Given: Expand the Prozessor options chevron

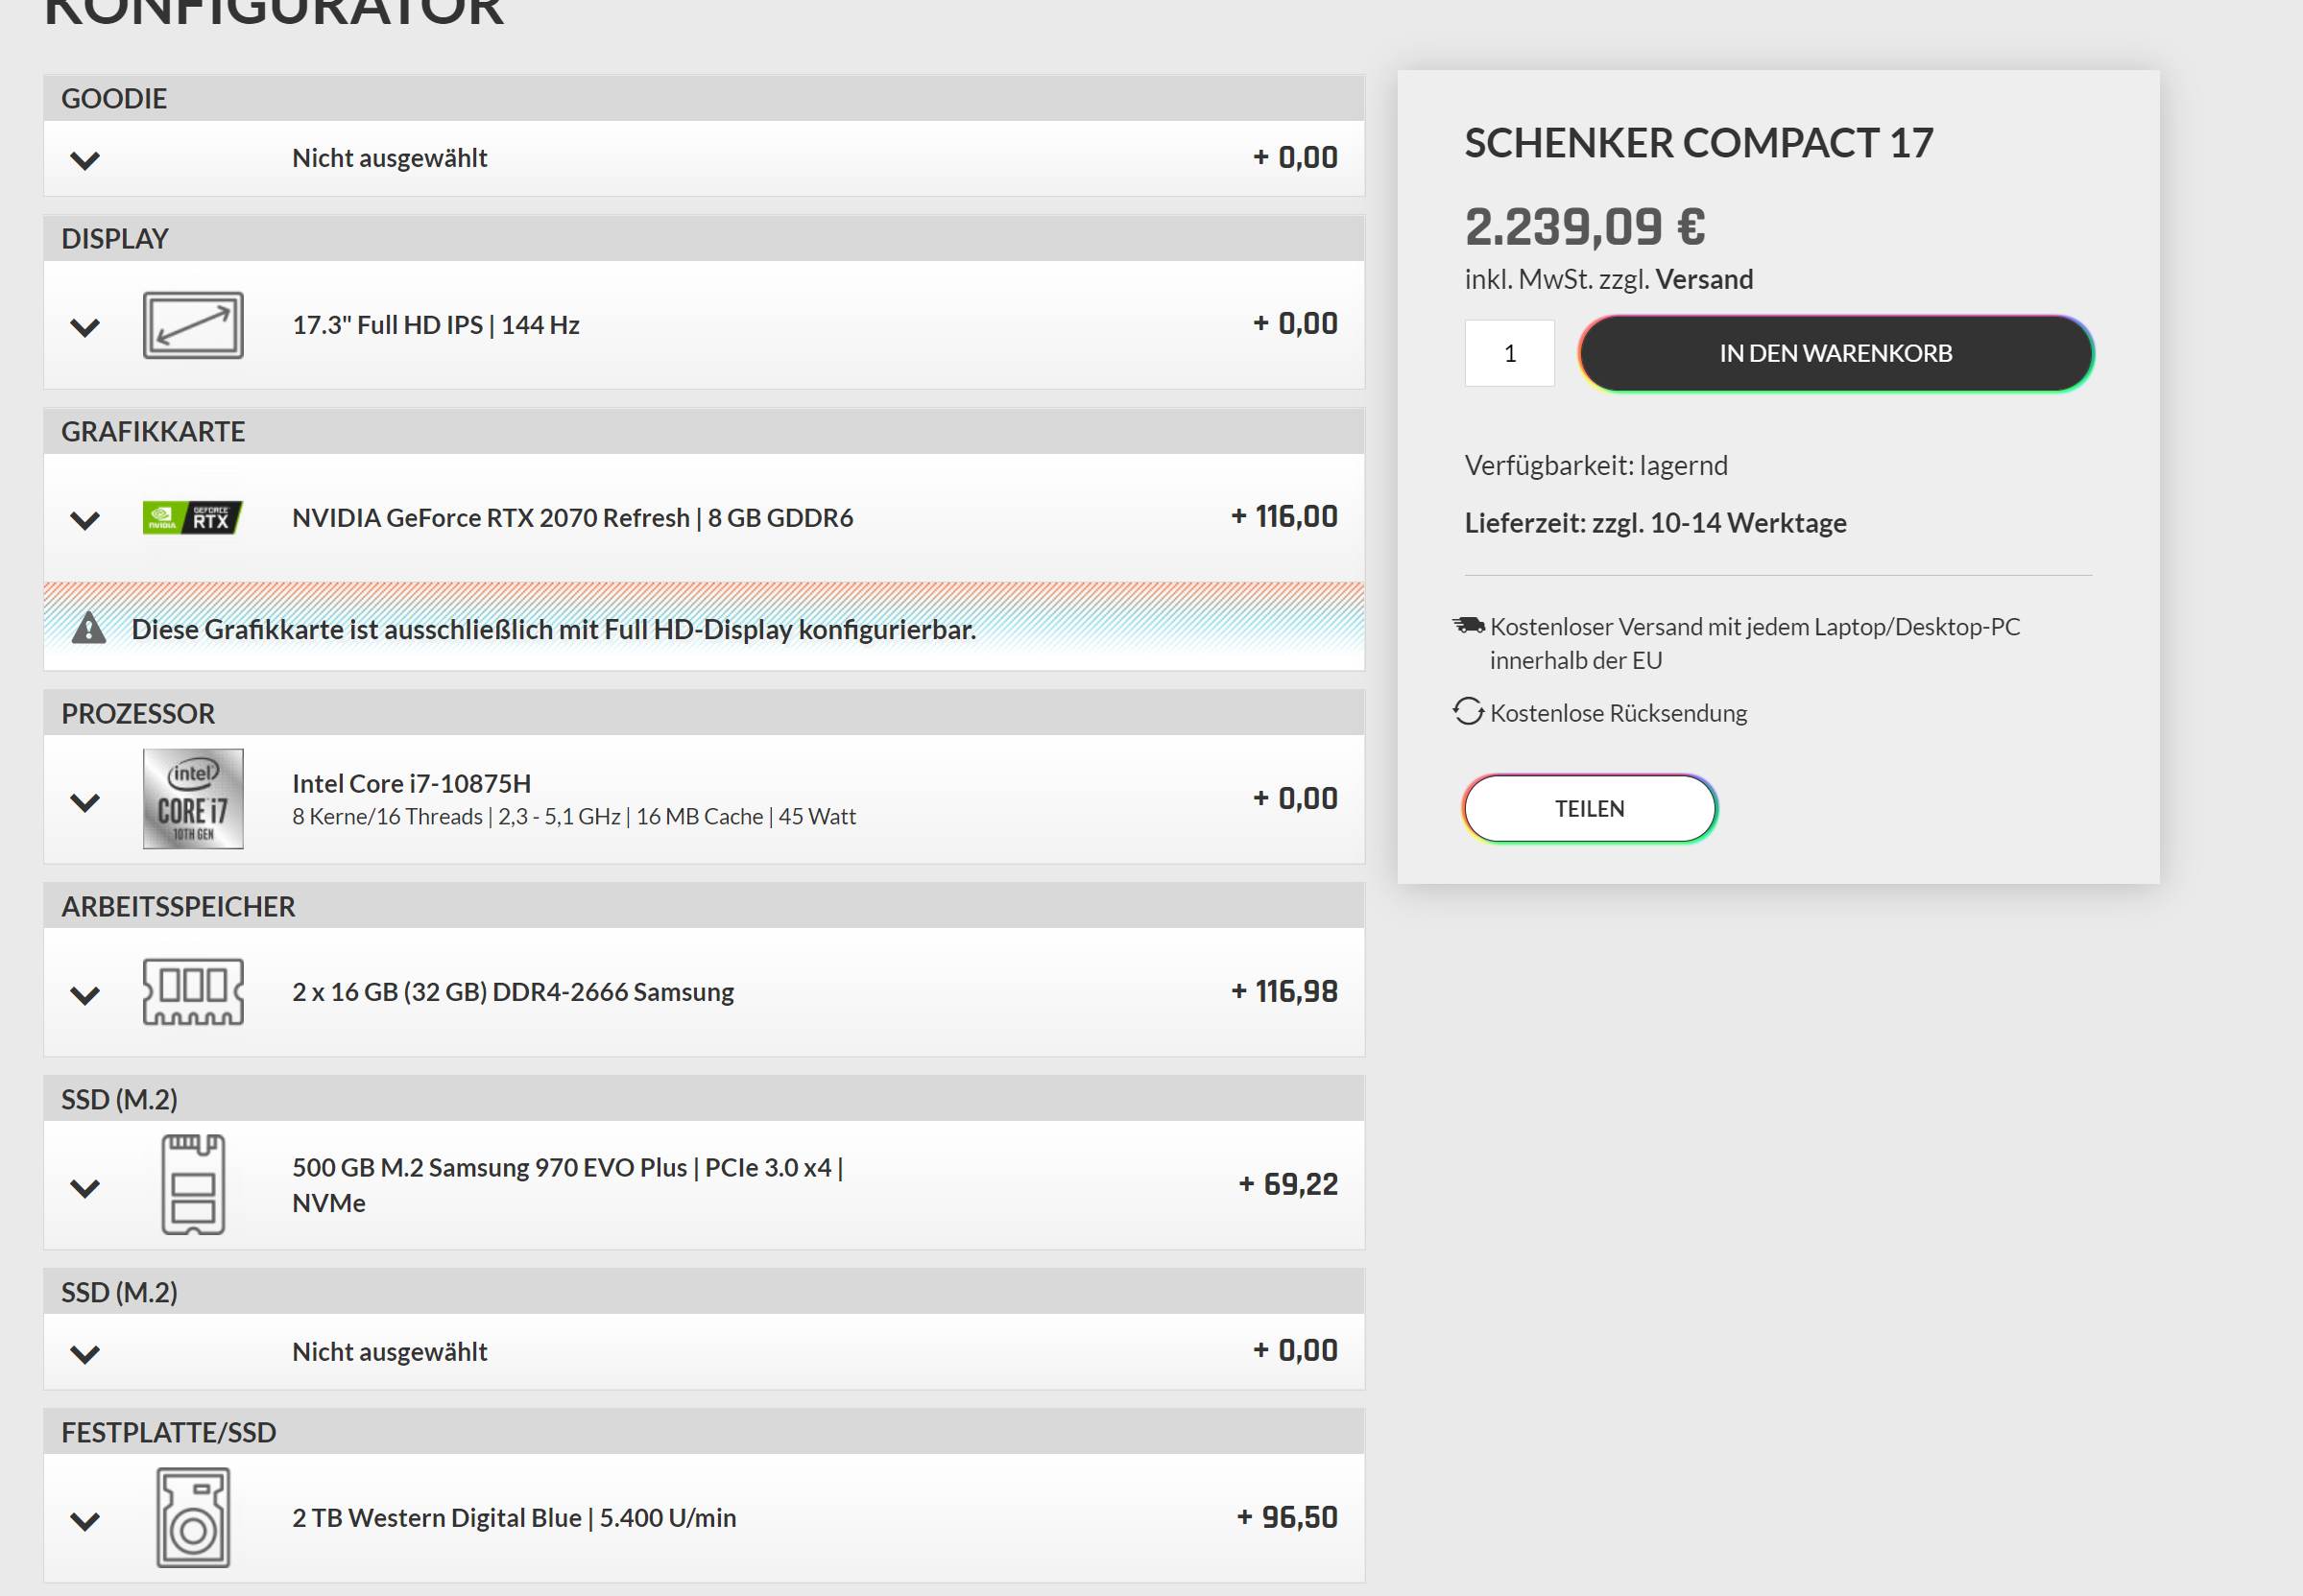Looking at the screenshot, I should tap(85, 802).
